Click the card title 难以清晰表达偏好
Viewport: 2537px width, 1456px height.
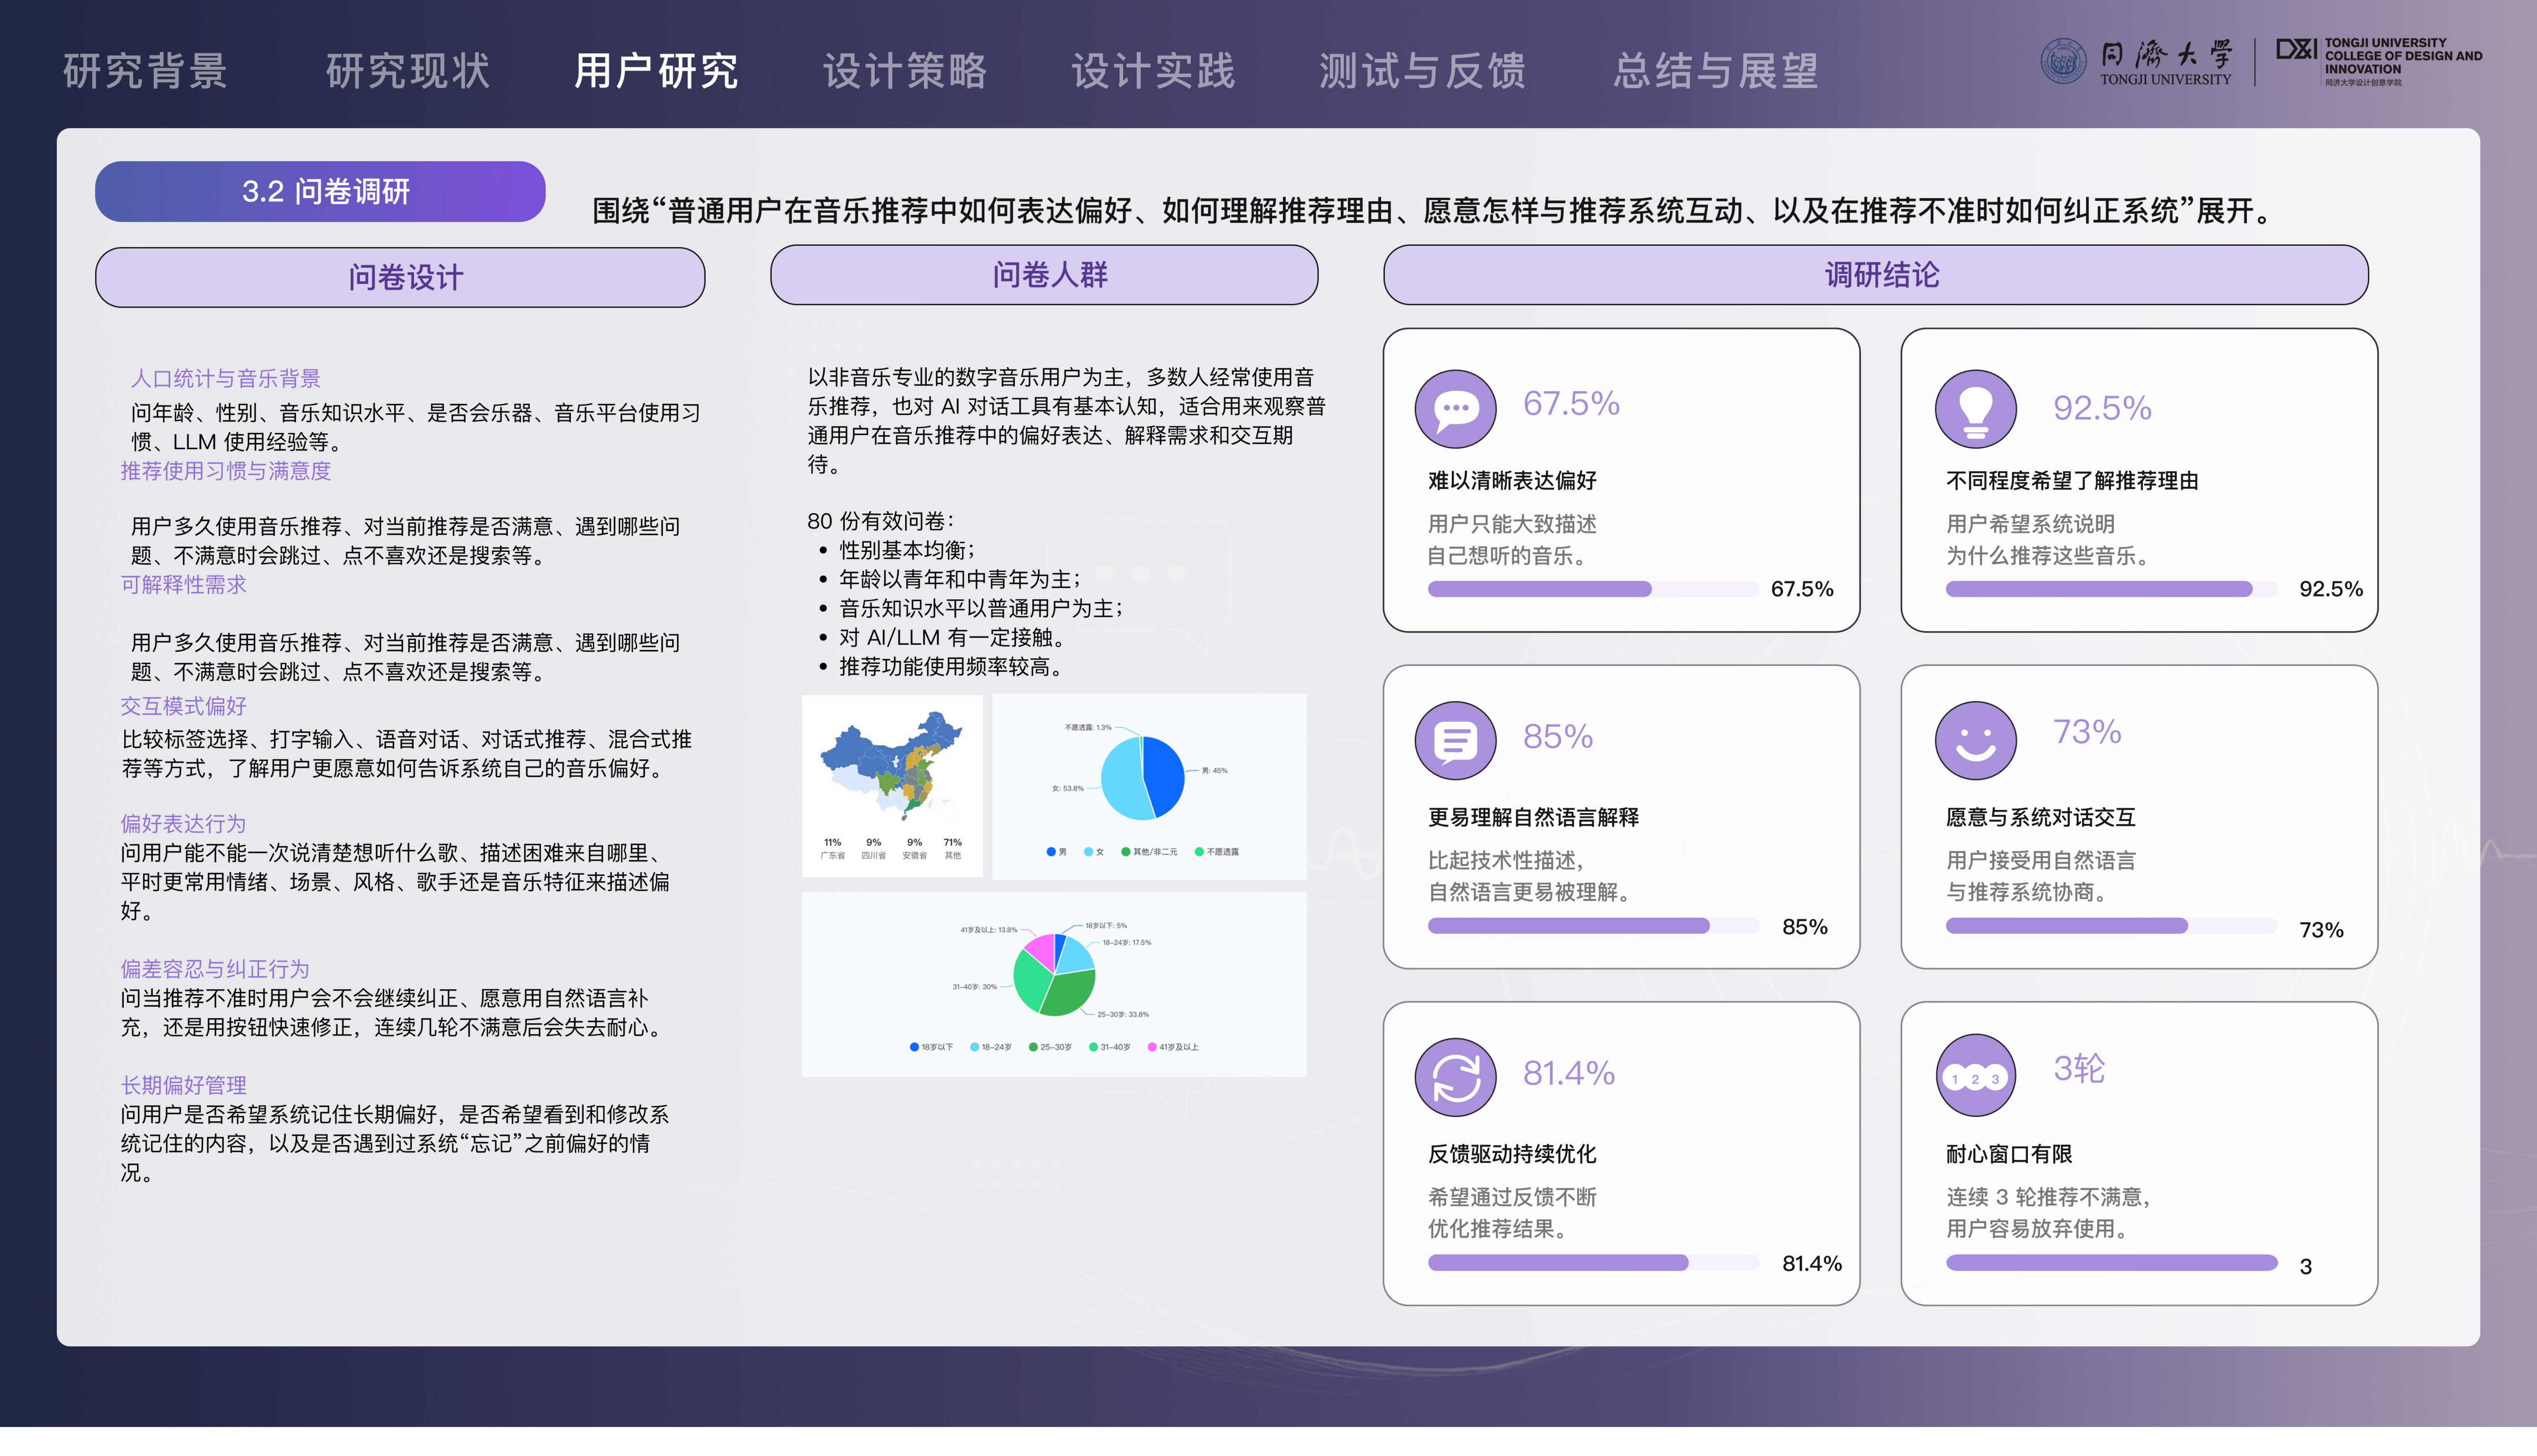(1512, 481)
